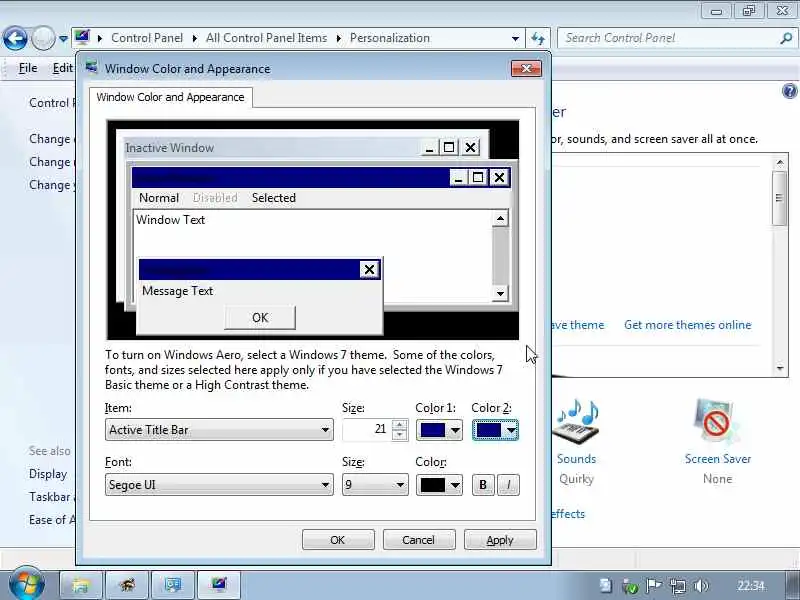This screenshot has height=600, width=800.
Task: Open the Control Panel help icon
Action: coord(789,91)
